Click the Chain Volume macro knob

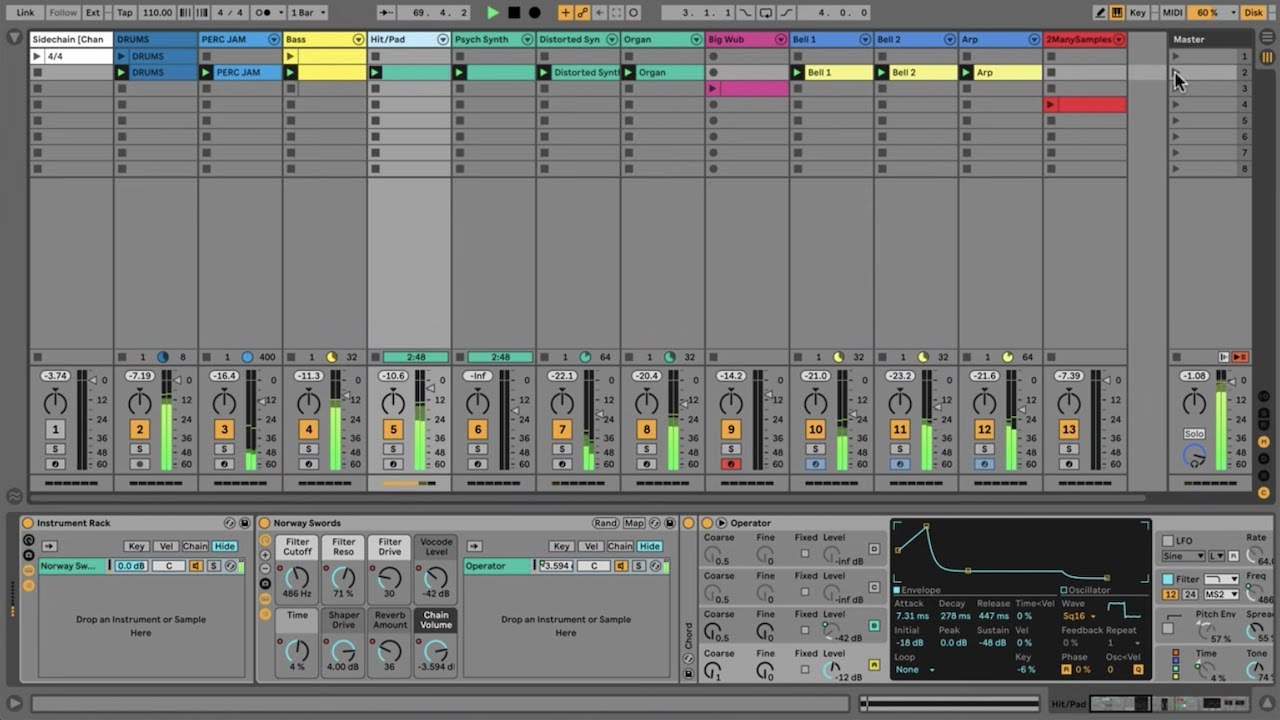(436, 651)
